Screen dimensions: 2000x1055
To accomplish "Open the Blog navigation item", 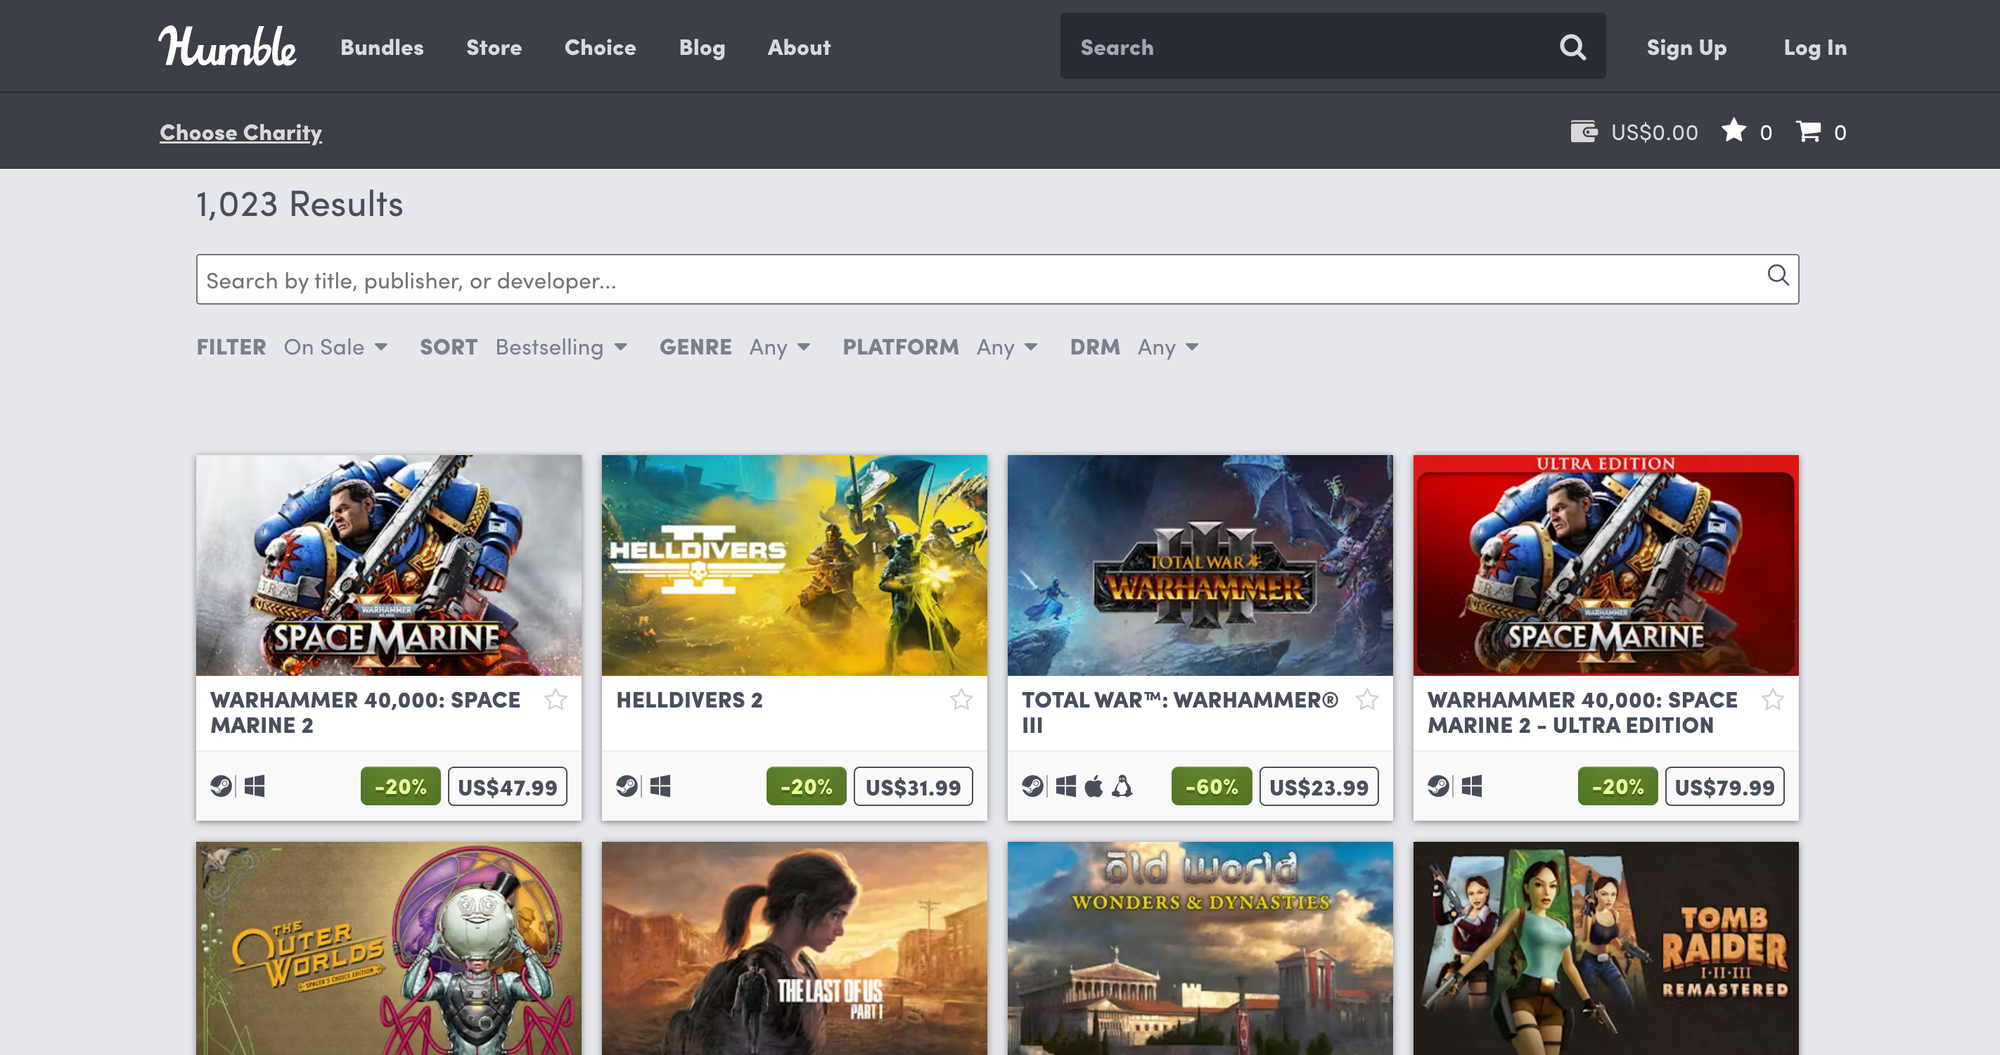I will coord(702,47).
